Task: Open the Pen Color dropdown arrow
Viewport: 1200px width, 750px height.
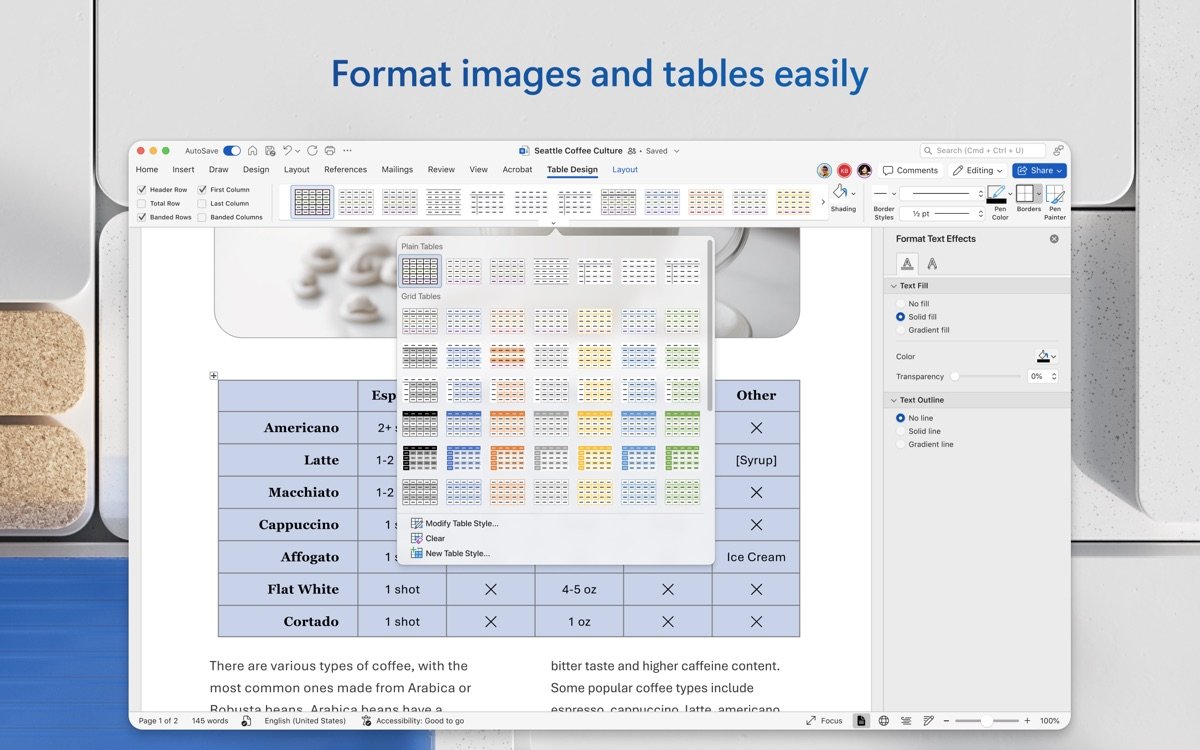Action: [x=1011, y=193]
